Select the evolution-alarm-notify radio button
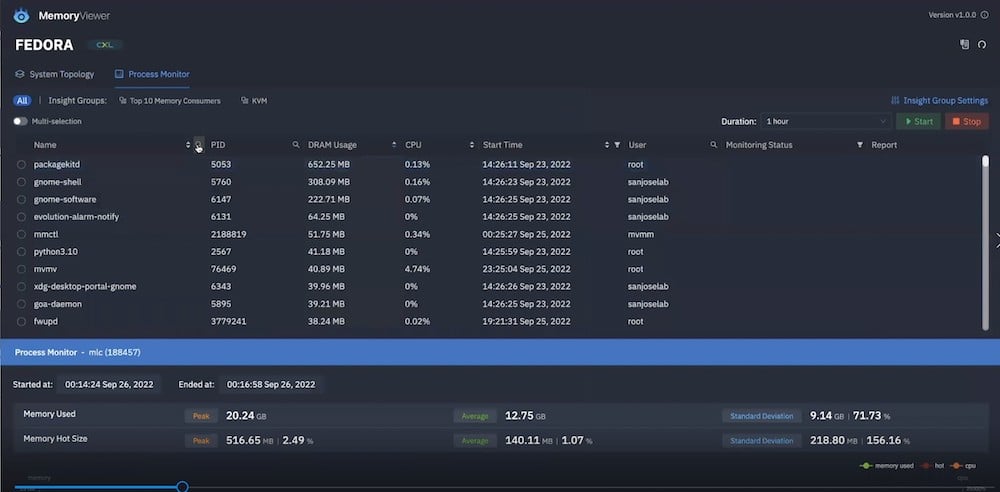This screenshot has width=1000, height=492. [22, 217]
